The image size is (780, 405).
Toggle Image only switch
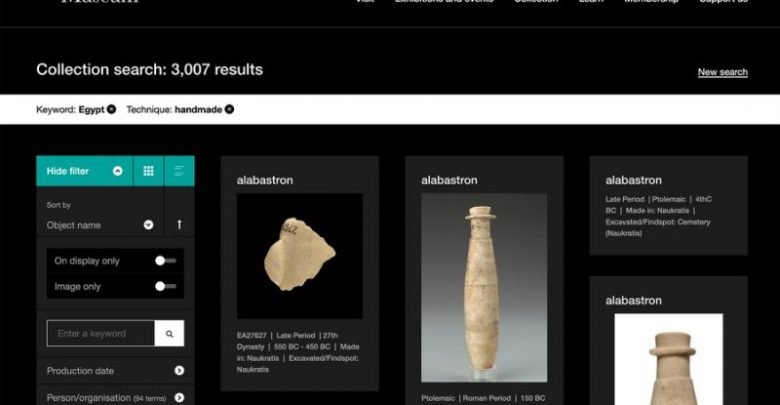tap(165, 286)
